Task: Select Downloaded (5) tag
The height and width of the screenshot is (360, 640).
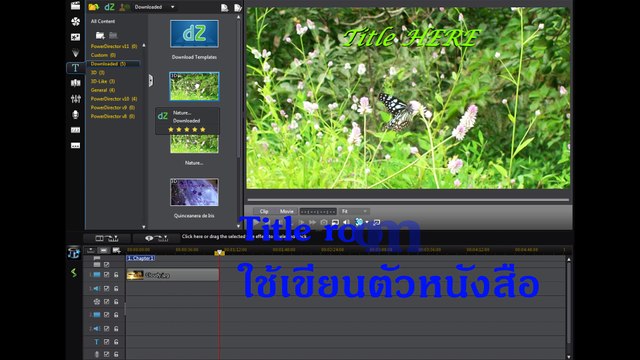Action: click(x=109, y=64)
